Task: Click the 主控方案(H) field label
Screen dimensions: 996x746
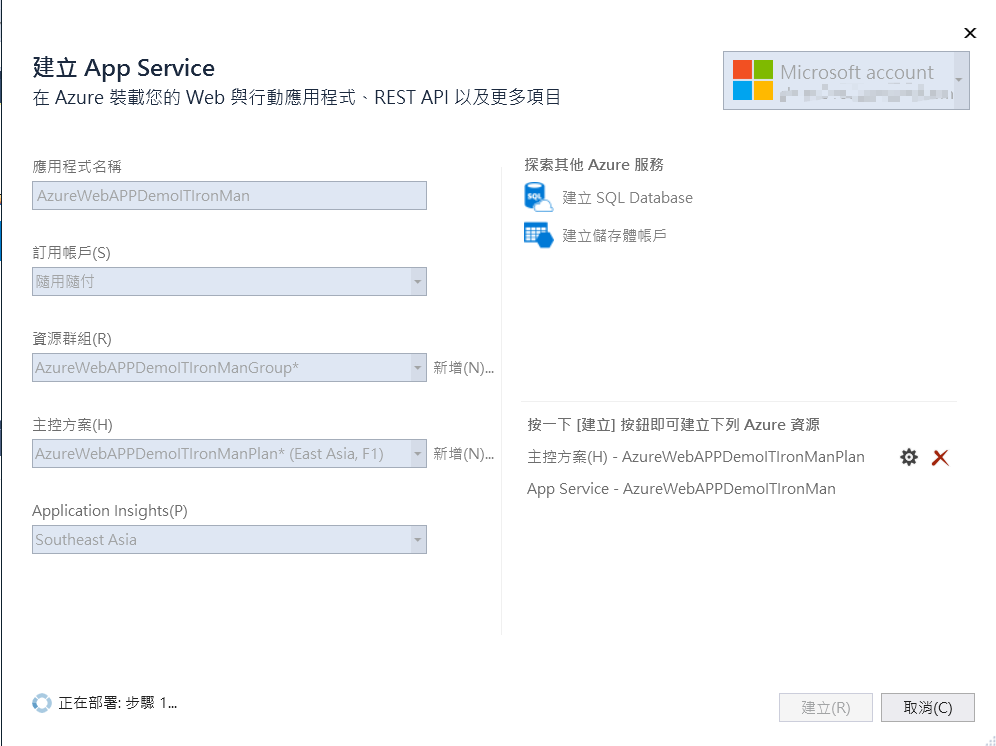Action: click(72, 424)
